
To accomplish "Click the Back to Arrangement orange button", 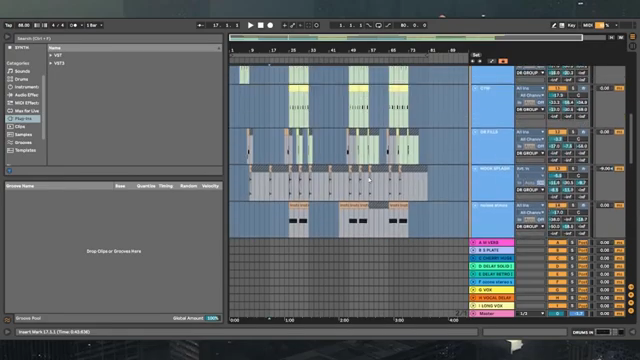I will tap(503, 61).
